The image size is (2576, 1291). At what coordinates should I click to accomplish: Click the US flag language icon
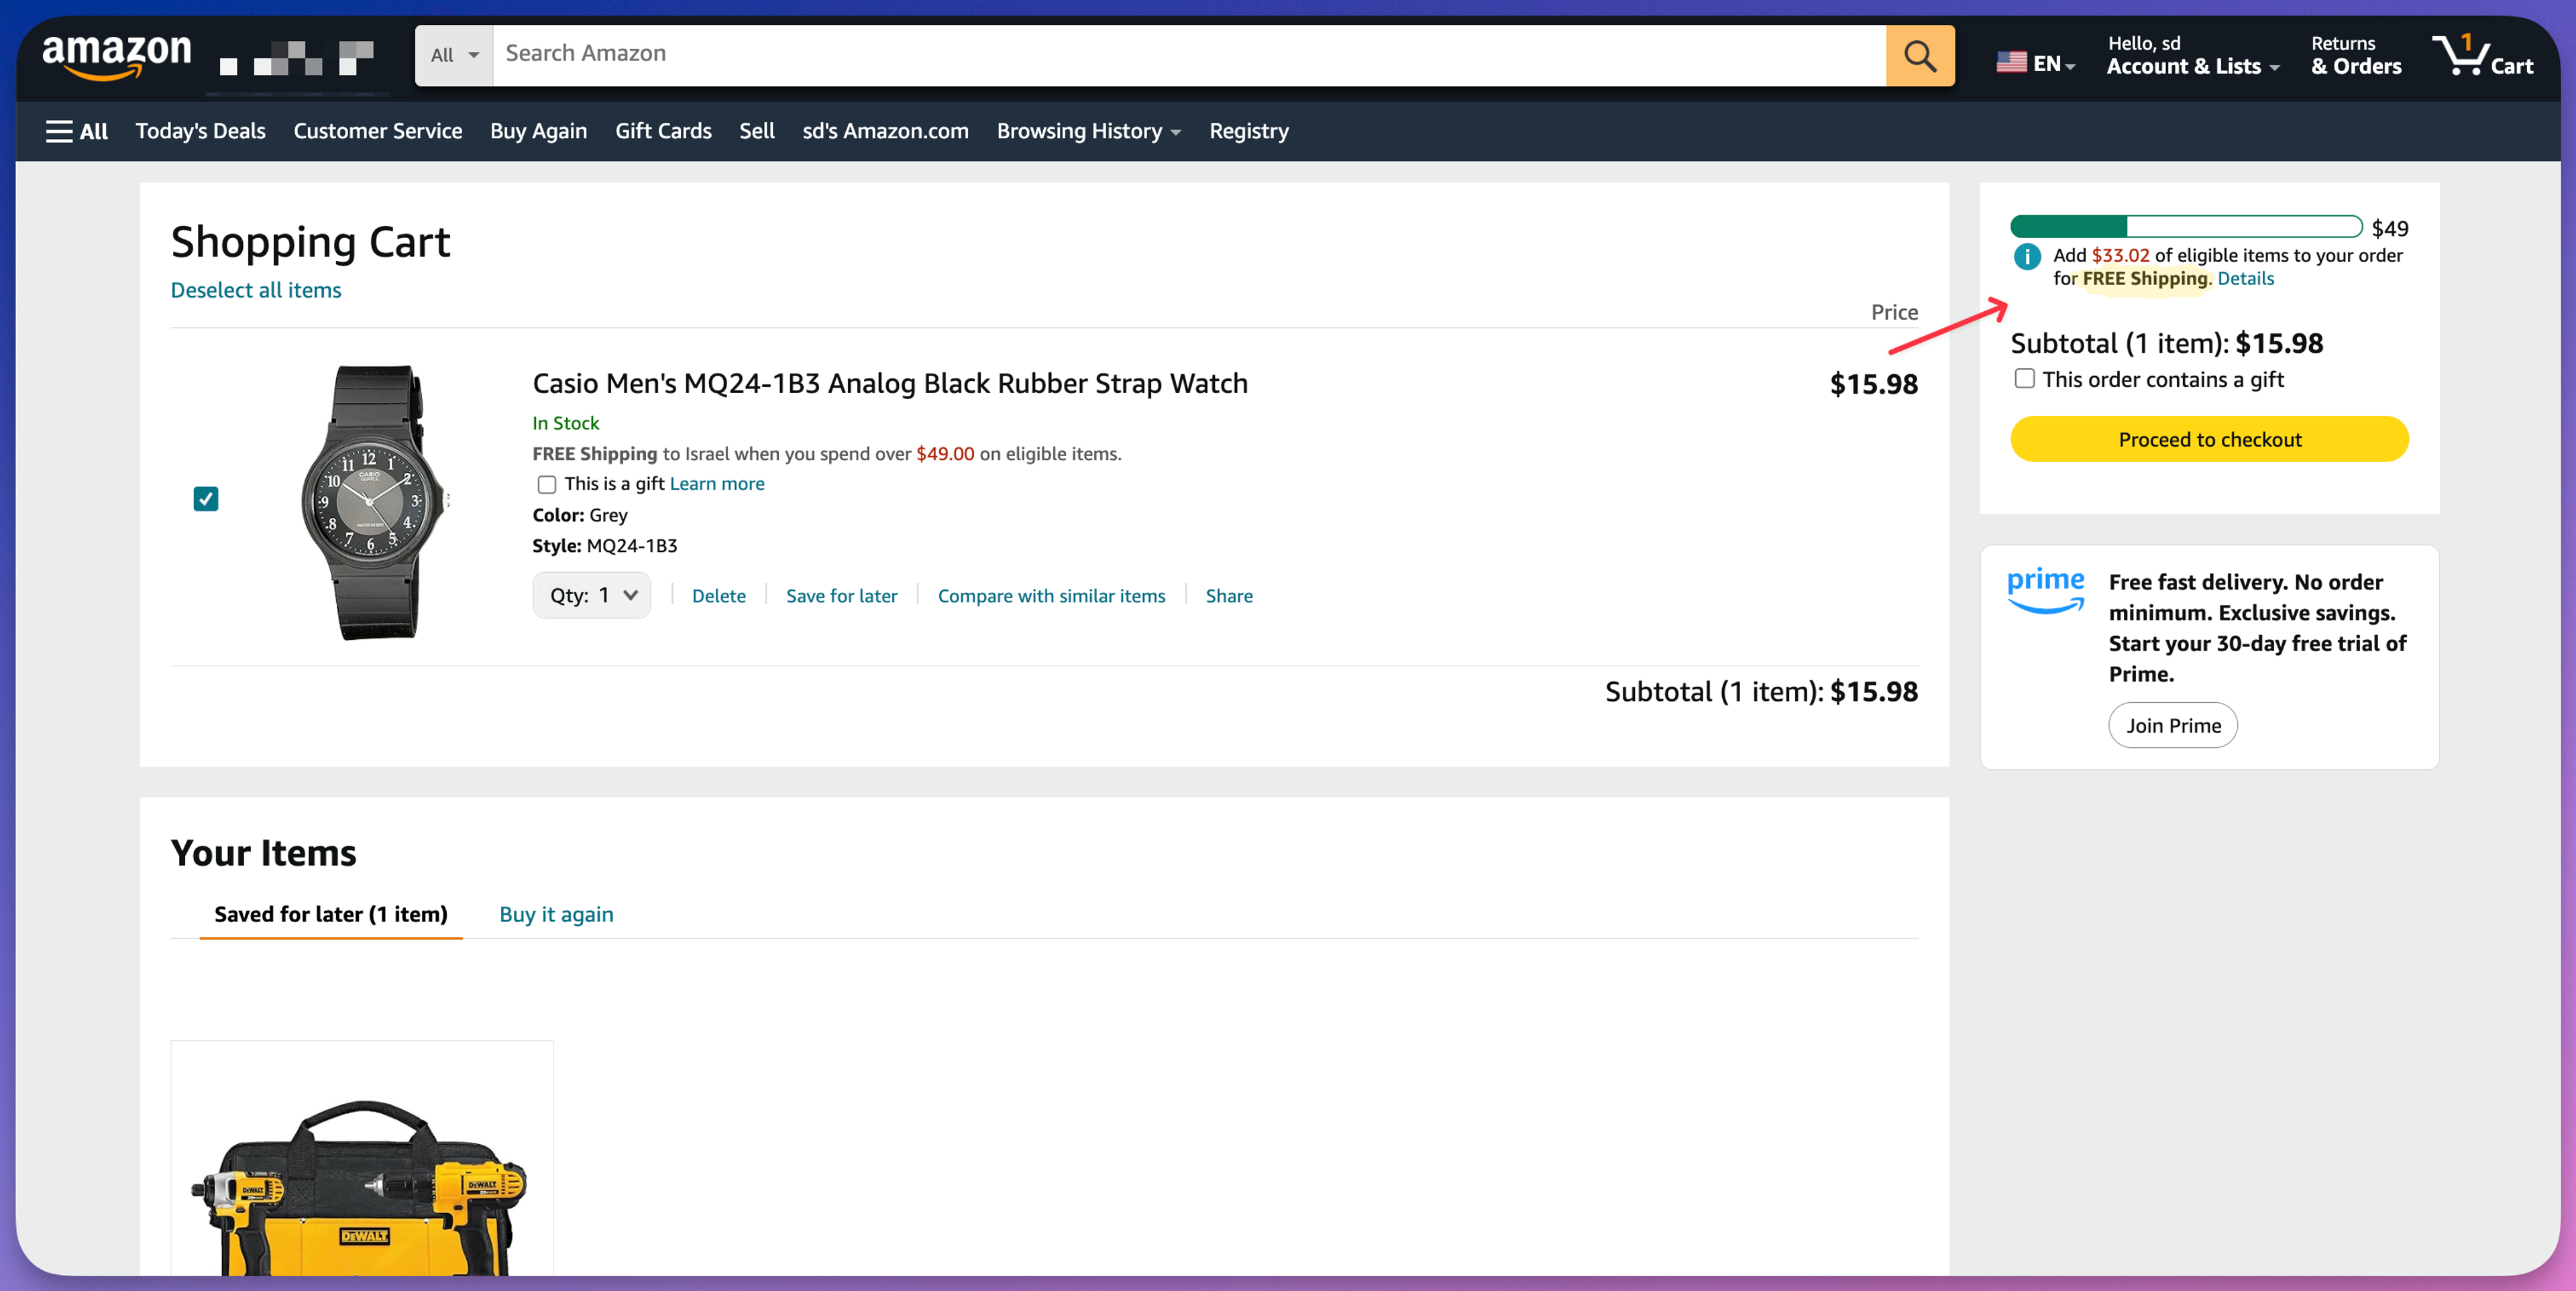click(2011, 62)
